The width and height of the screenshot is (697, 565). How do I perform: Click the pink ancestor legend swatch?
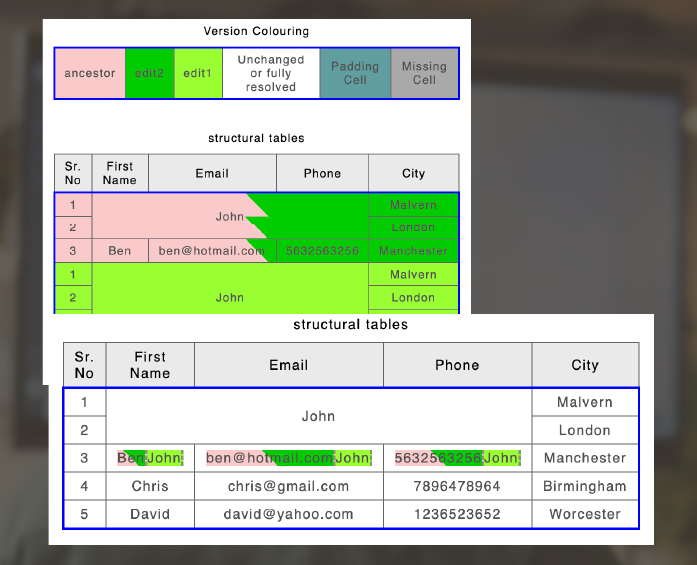coord(90,73)
